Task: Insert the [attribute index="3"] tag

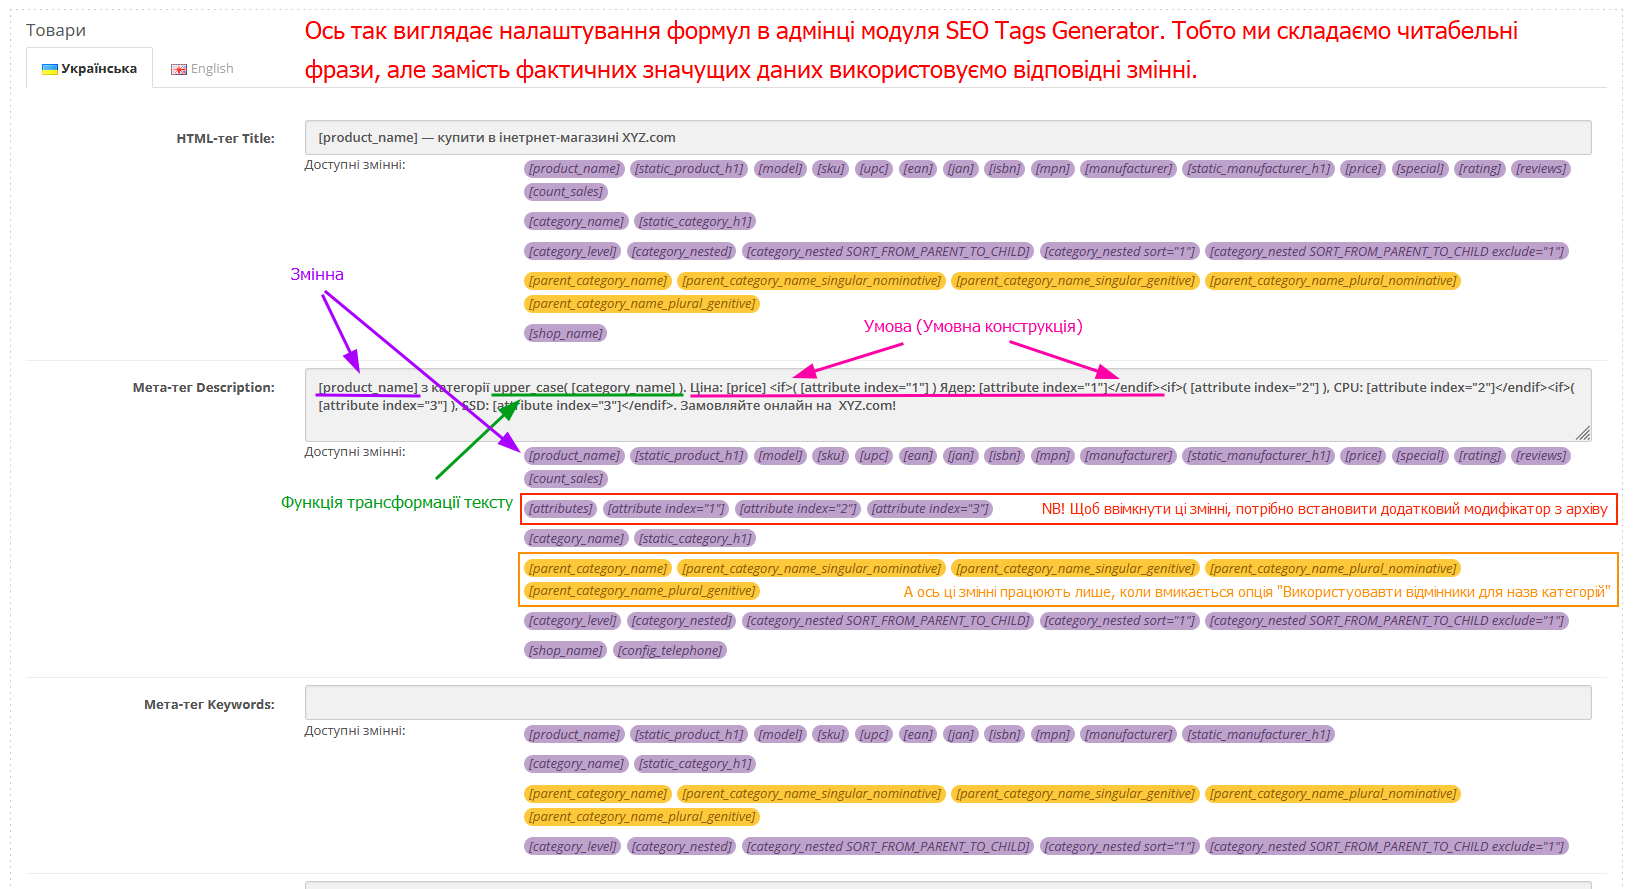Action: click(x=930, y=509)
